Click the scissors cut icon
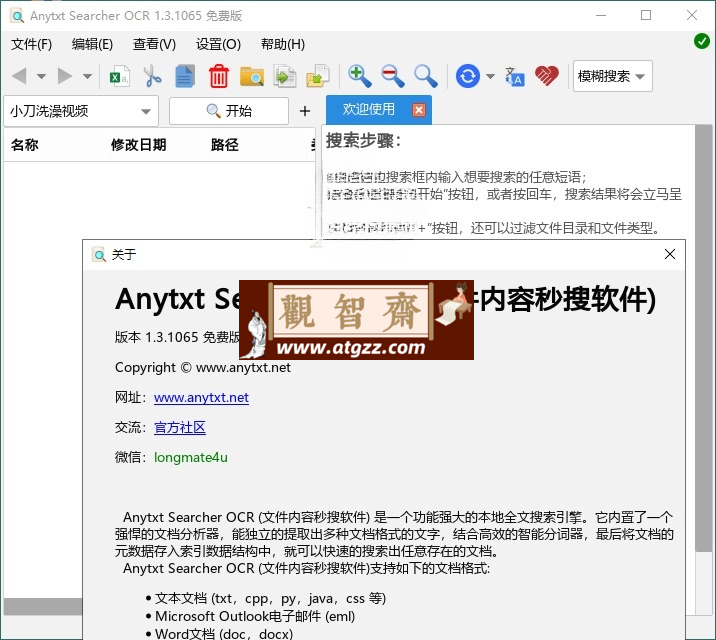This screenshot has height=640, width=716. click(152, 76)
